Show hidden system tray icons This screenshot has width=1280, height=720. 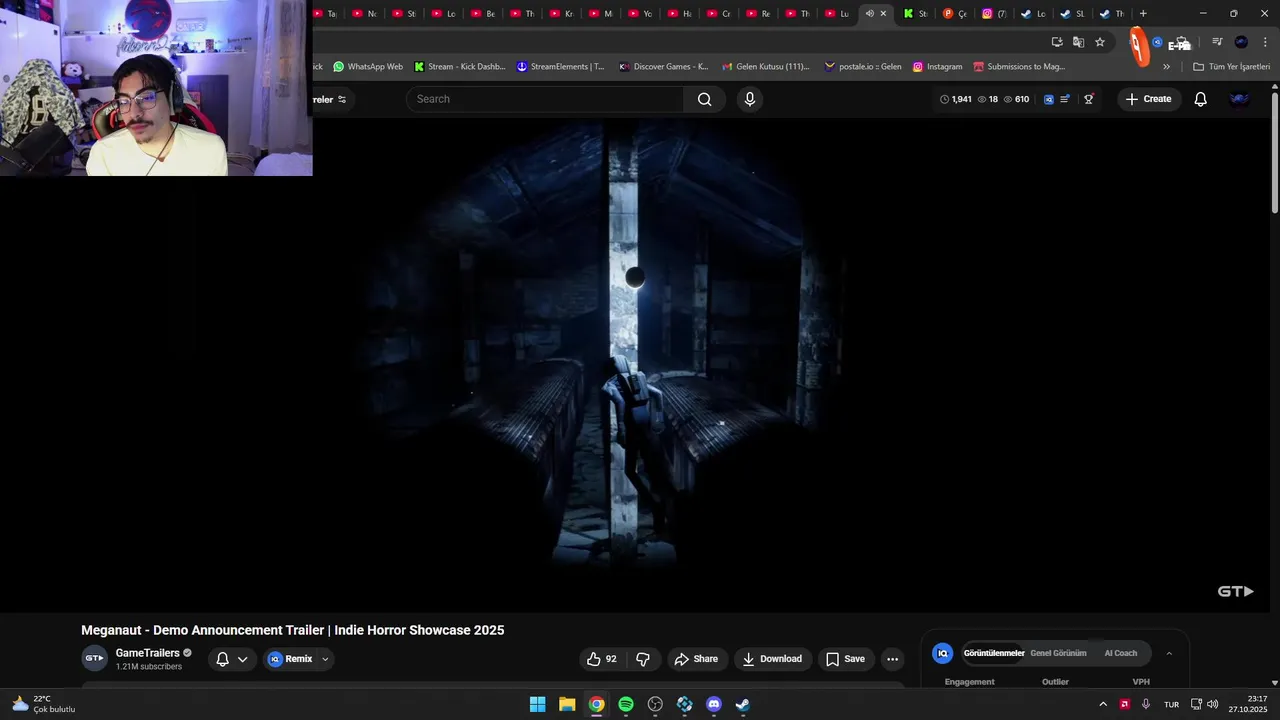click(x=1103, y=704)
